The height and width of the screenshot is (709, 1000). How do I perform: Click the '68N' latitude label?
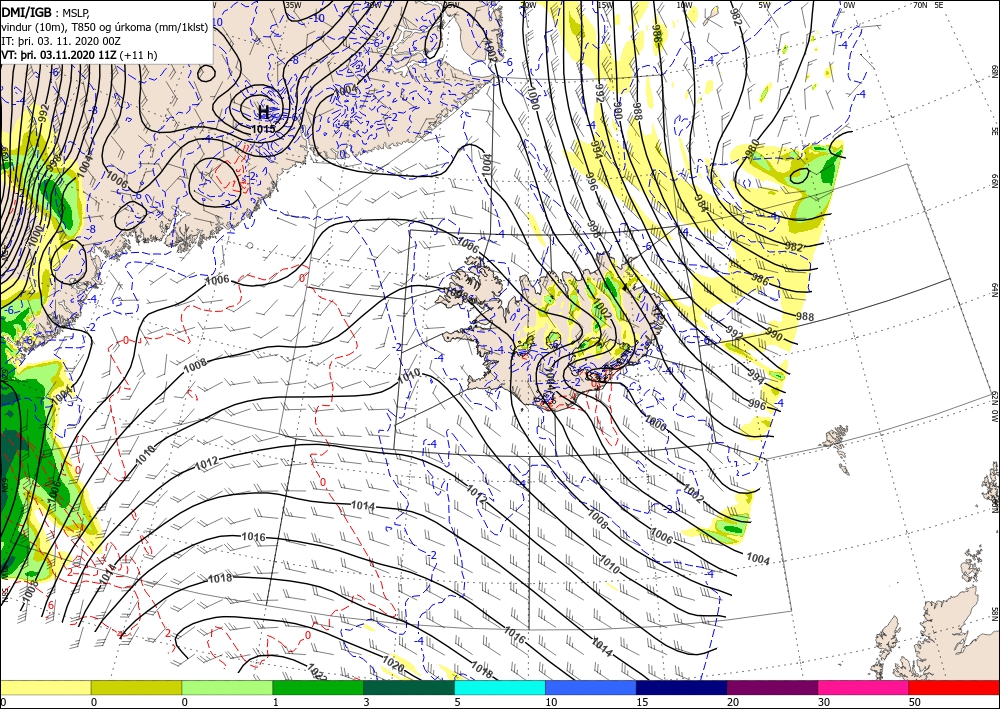[x=994, y=71]
